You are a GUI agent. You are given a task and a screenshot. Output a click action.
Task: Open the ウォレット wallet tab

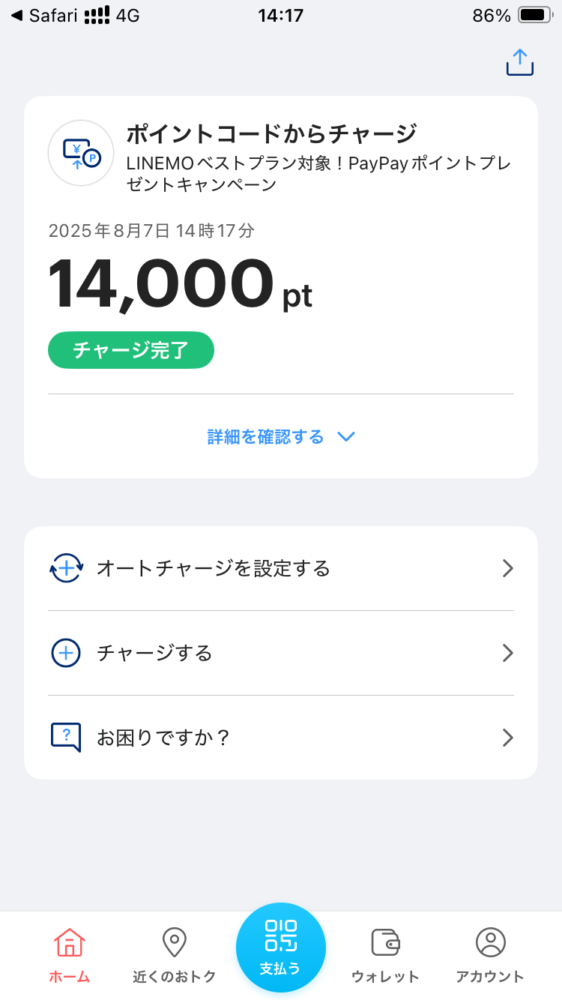[x=385, y=955]
